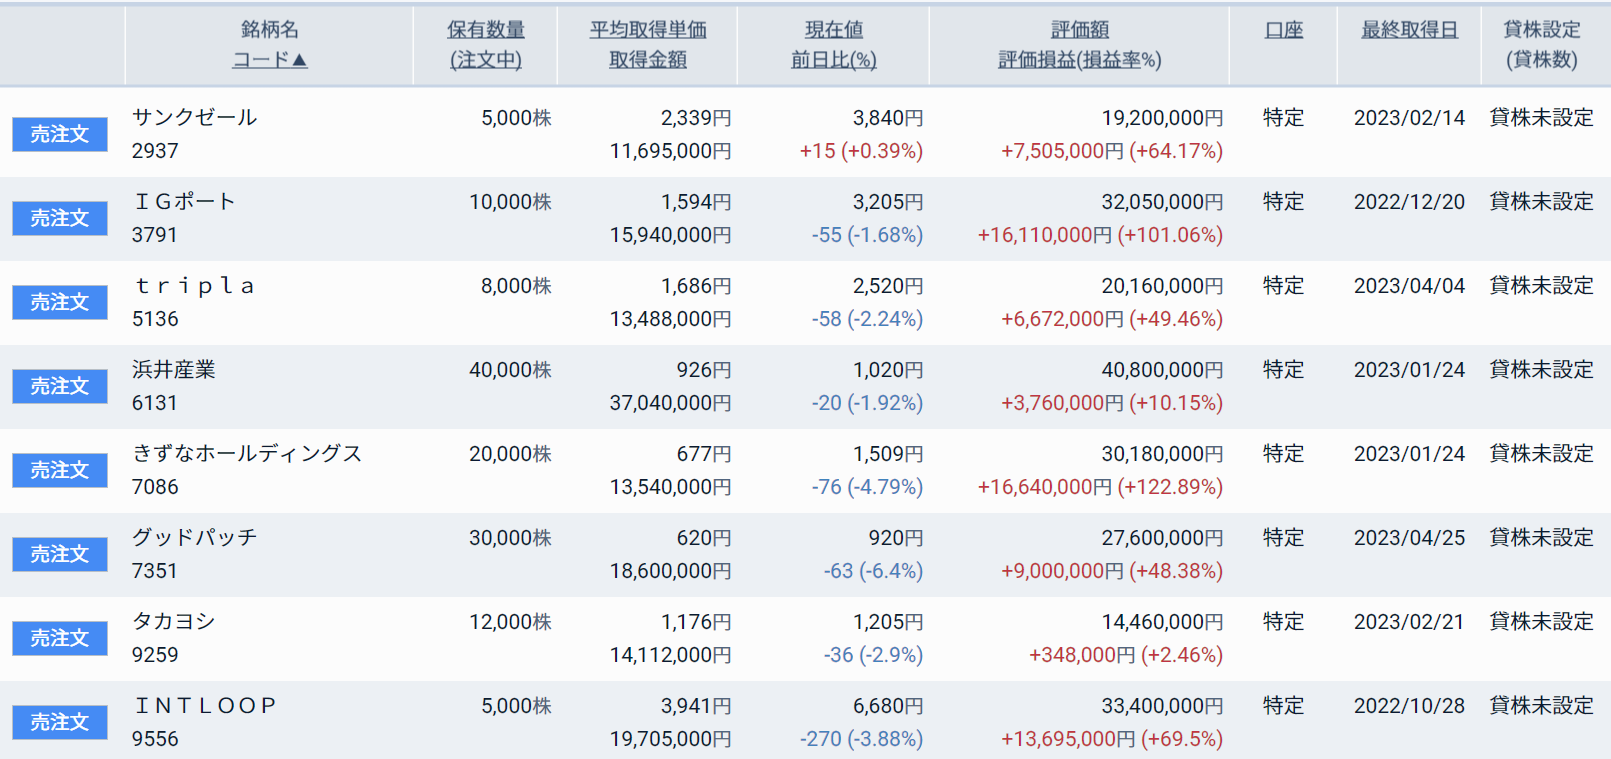This screenshot has width=1611, height=759.
Task: Click profit +16,110,000円 (+101.06%)
Action: coord(1100,235)
